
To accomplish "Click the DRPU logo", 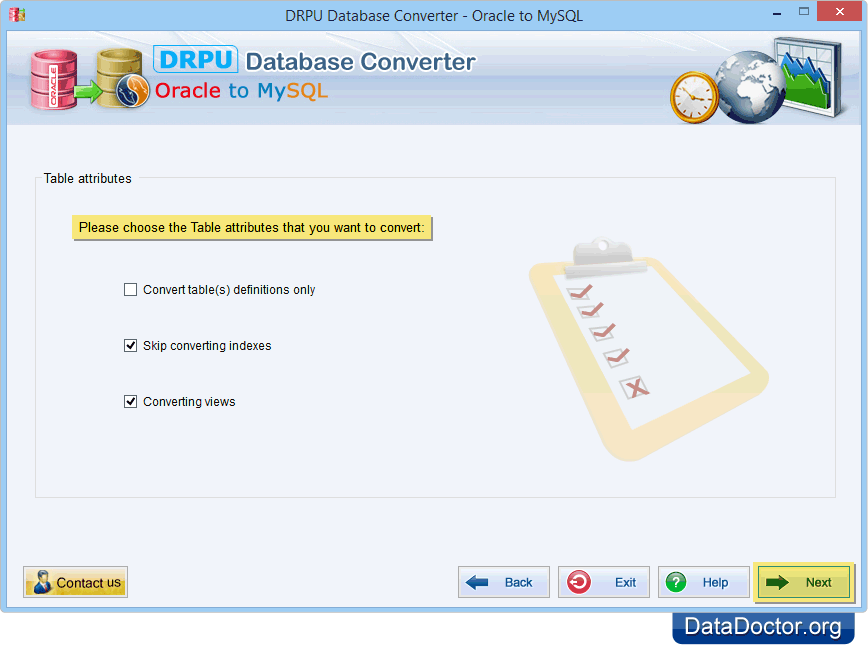I will 195,59.
